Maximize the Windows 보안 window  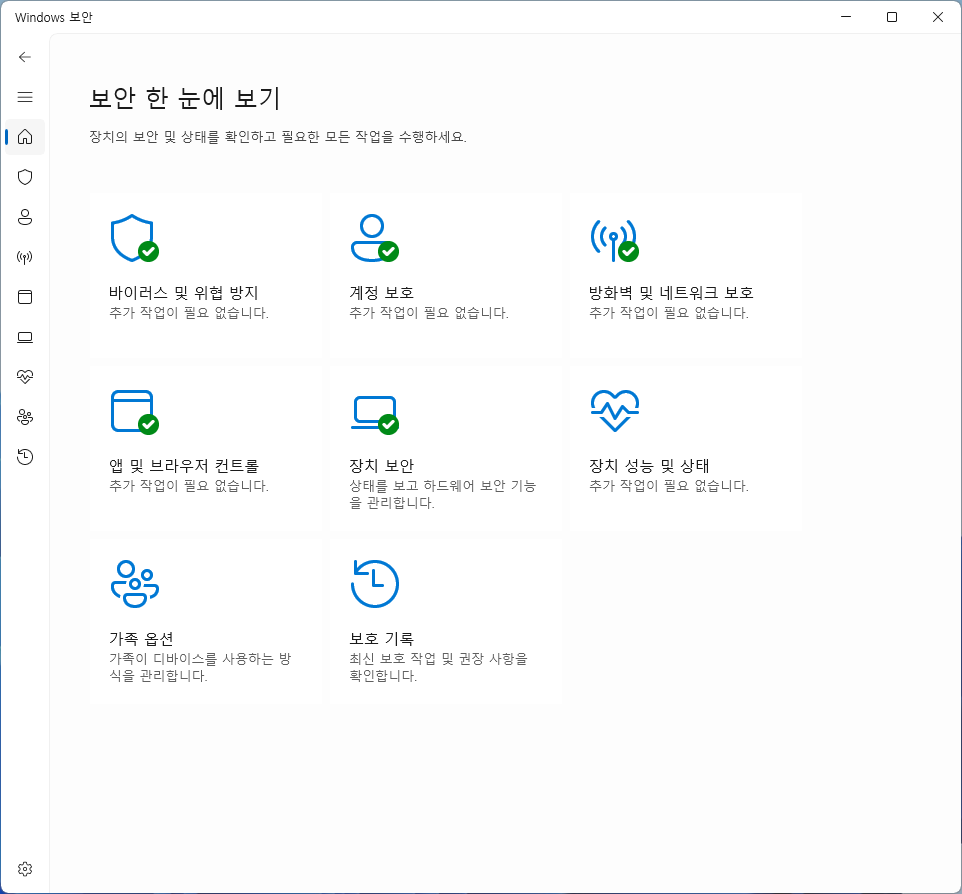tap(892, 17)
